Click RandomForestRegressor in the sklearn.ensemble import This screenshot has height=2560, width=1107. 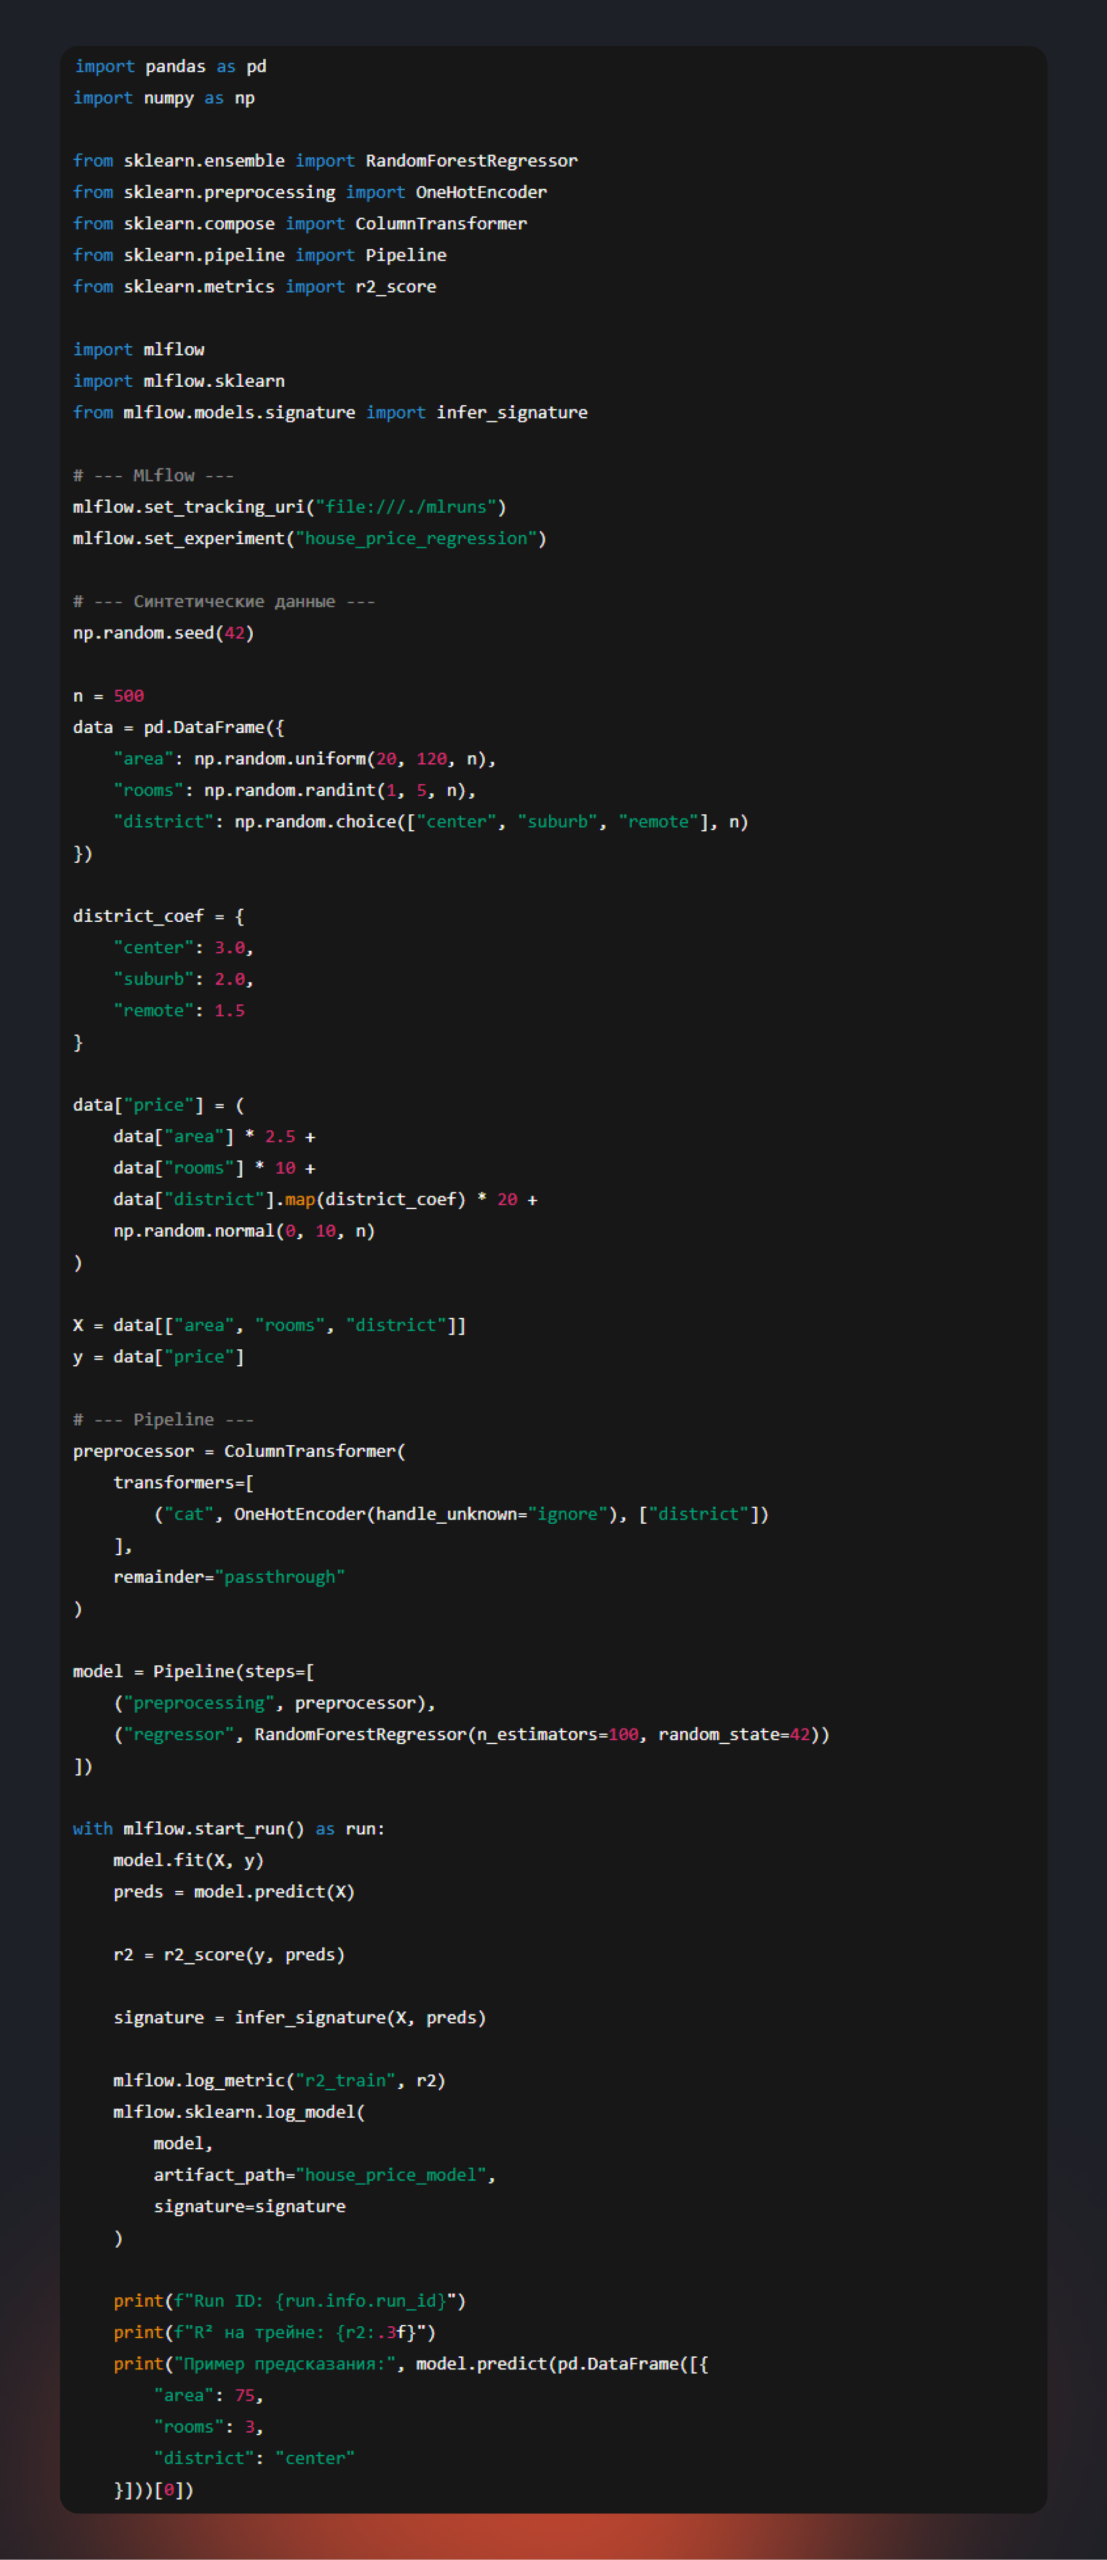click(471, 161)
